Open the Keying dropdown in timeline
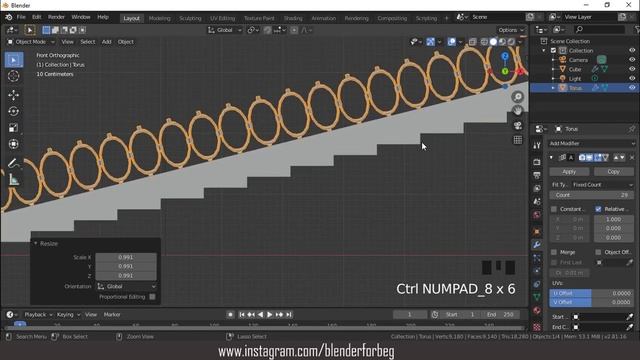 point(68,315)
